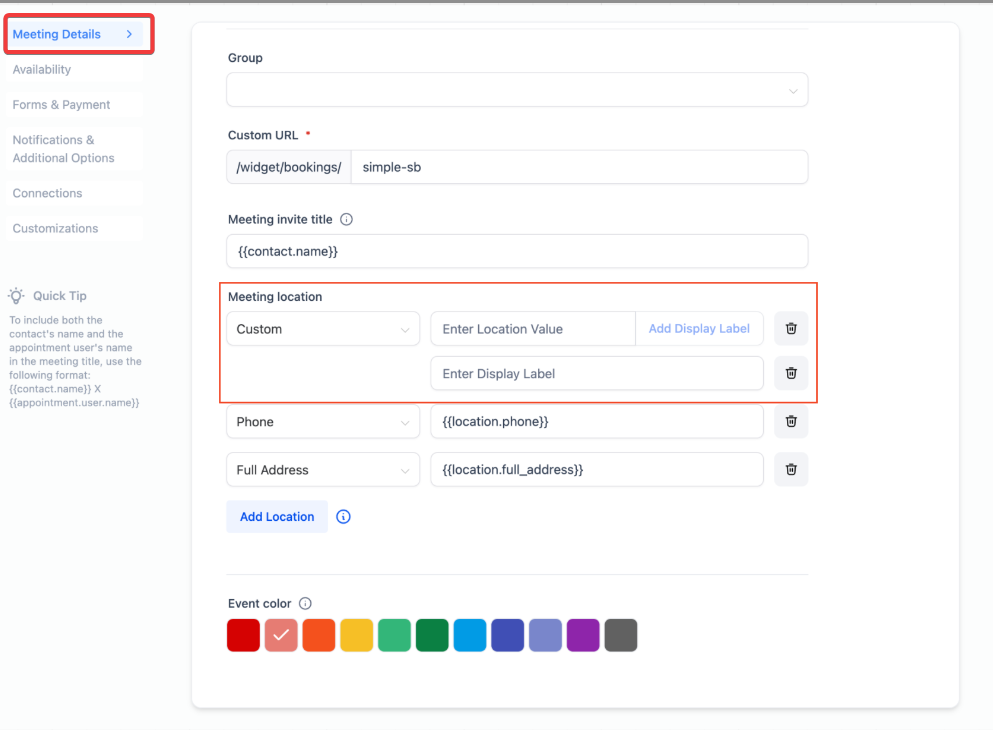Open the Forms & Payment section
The width and height of the screenshot is (993, 730).
click(61, 105)
